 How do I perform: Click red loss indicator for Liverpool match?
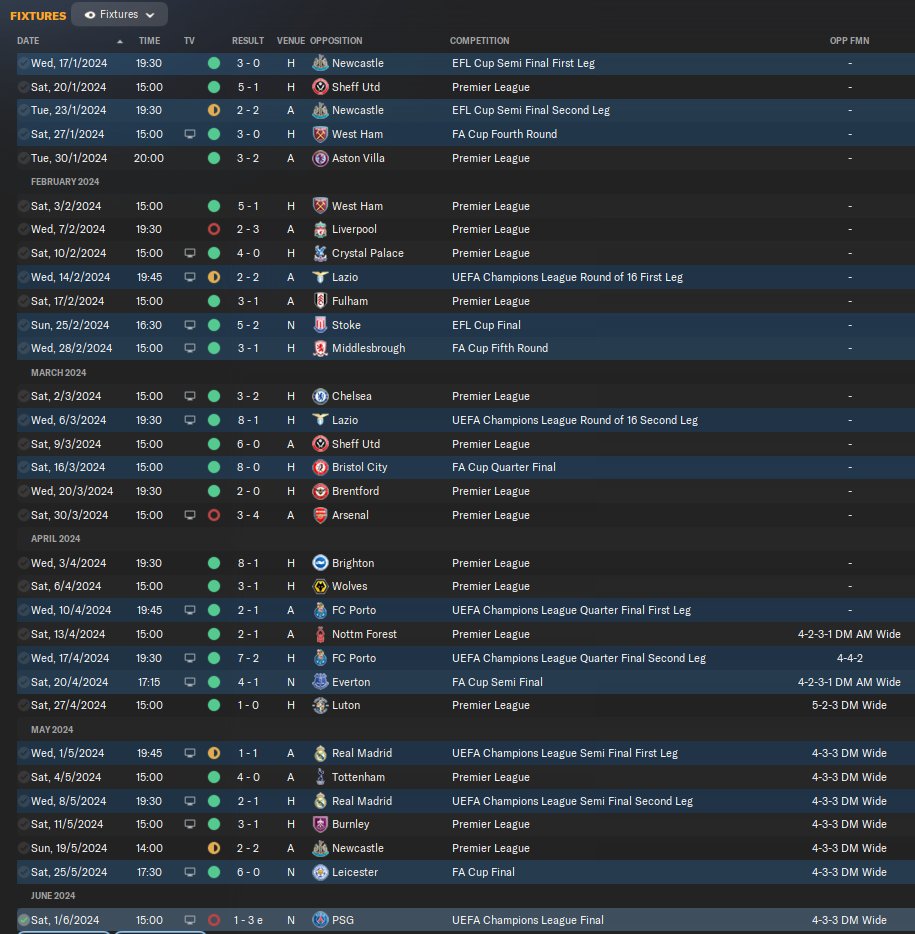[x=214, y=229]
